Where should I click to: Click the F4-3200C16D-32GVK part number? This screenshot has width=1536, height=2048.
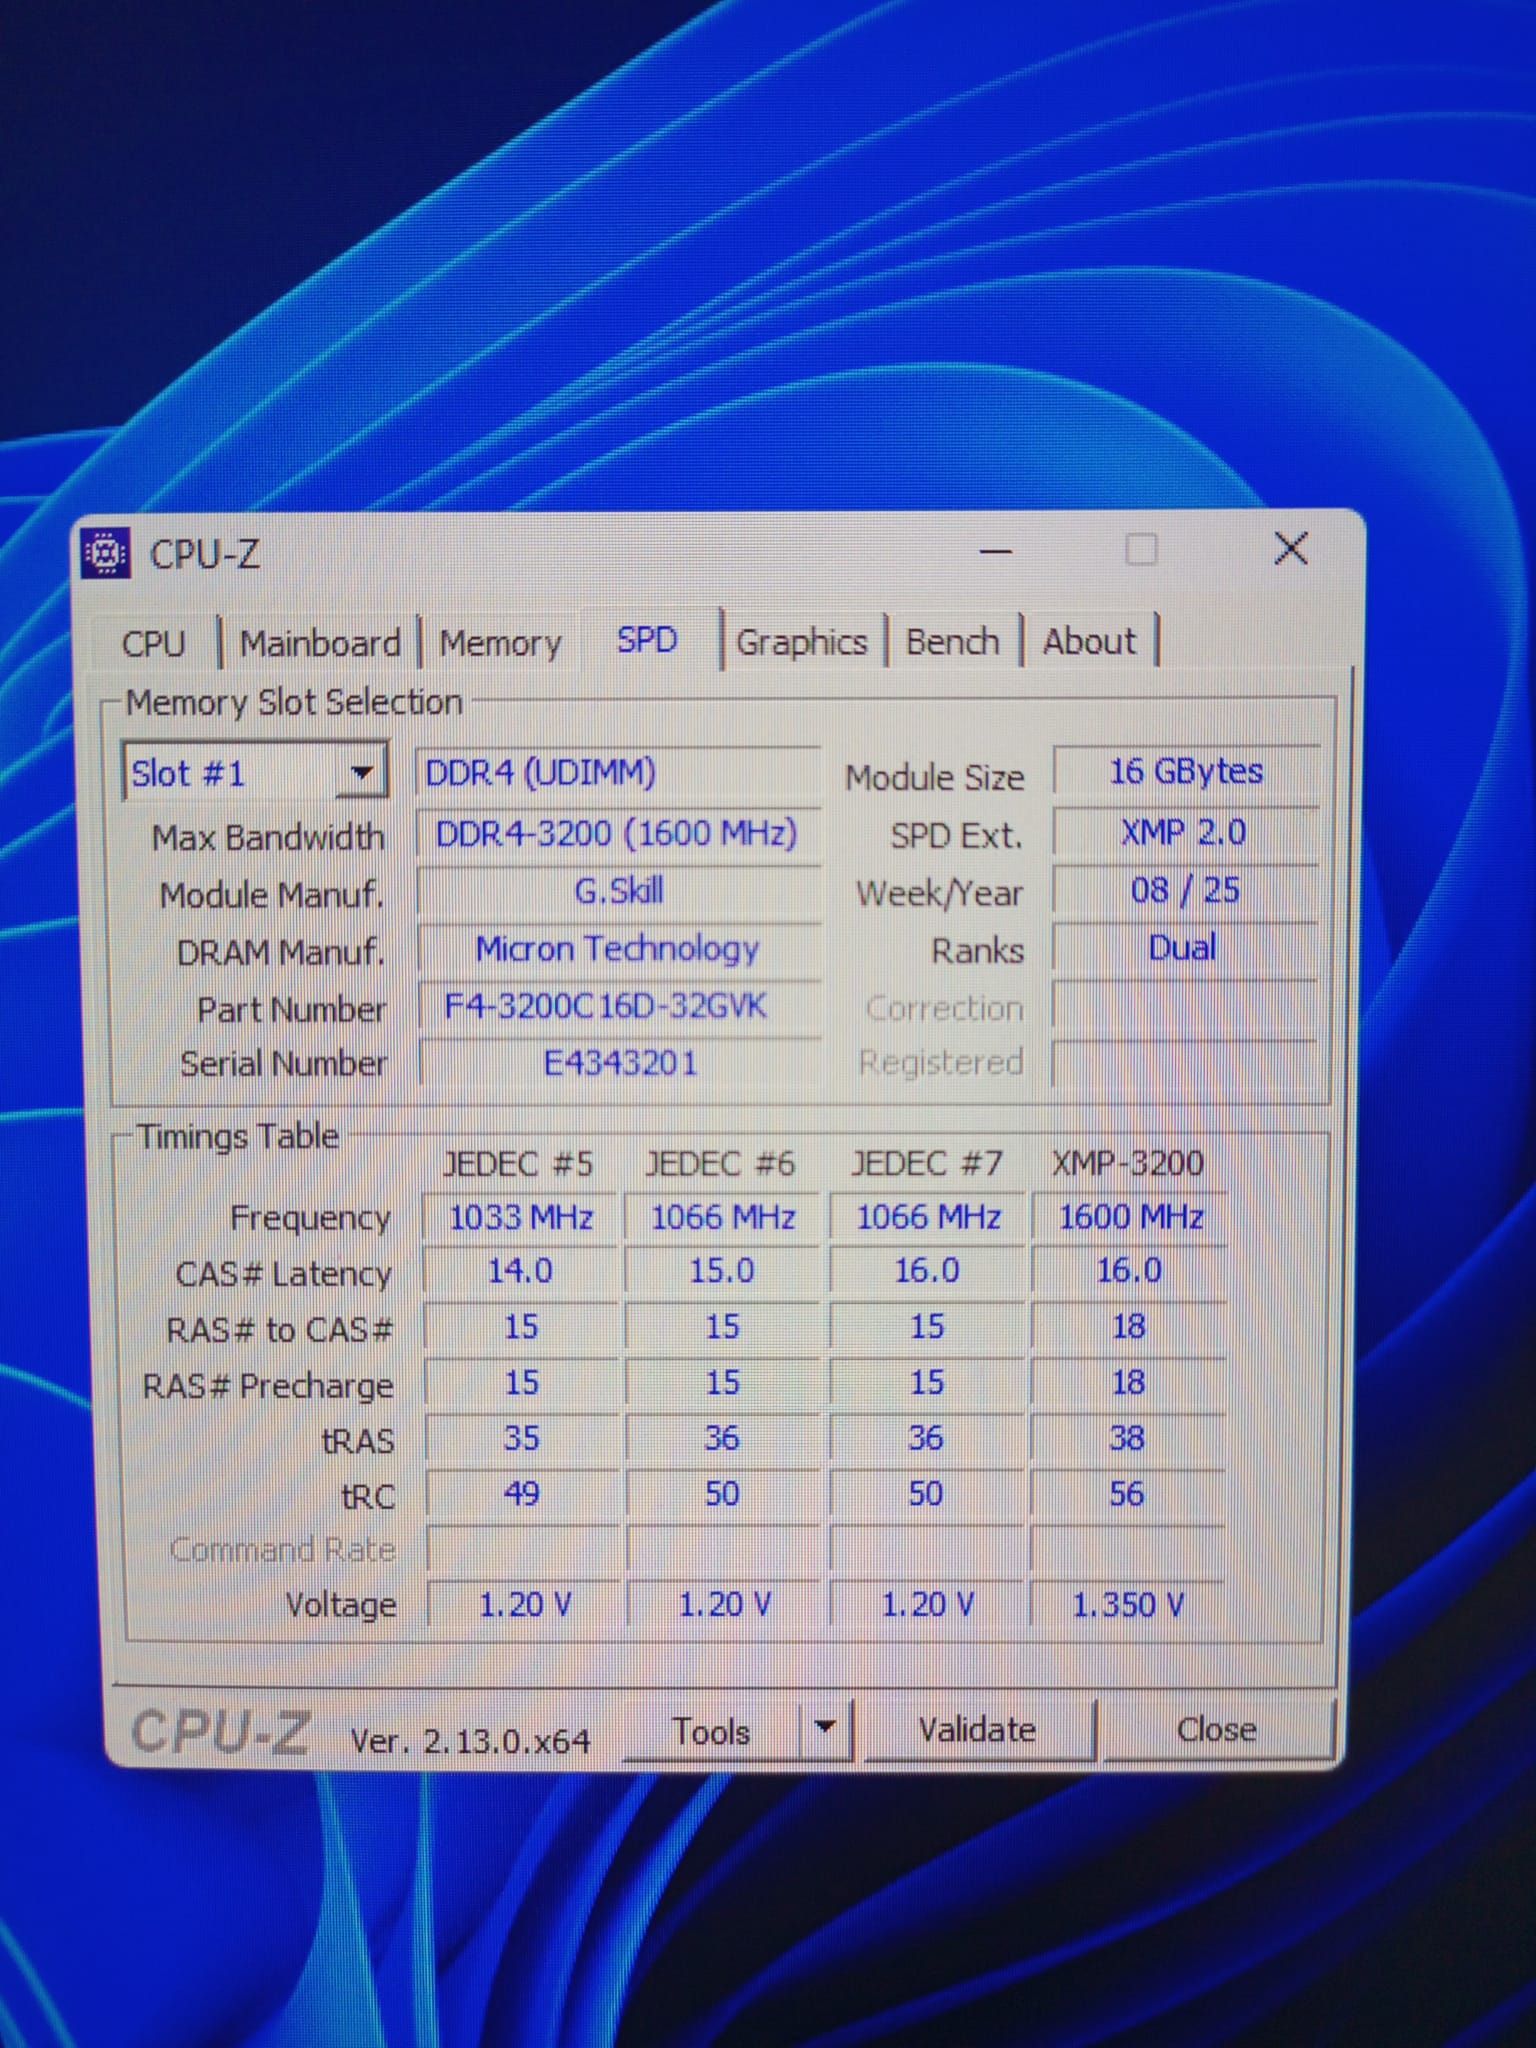(618, 1005)
